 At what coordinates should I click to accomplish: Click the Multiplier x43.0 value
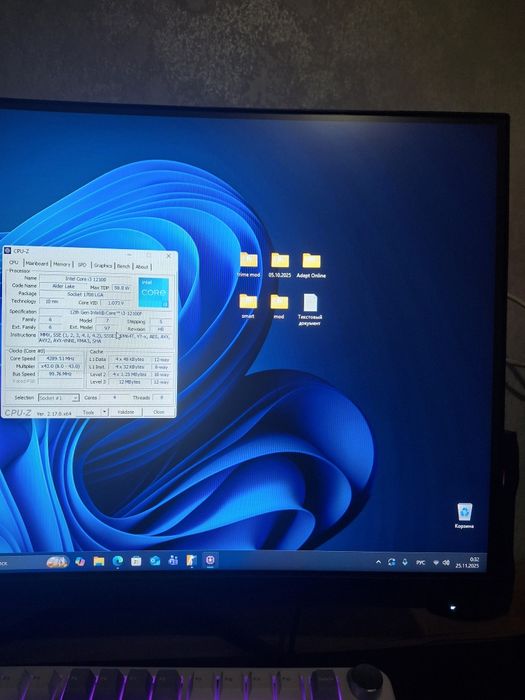(x=60, y=366)
